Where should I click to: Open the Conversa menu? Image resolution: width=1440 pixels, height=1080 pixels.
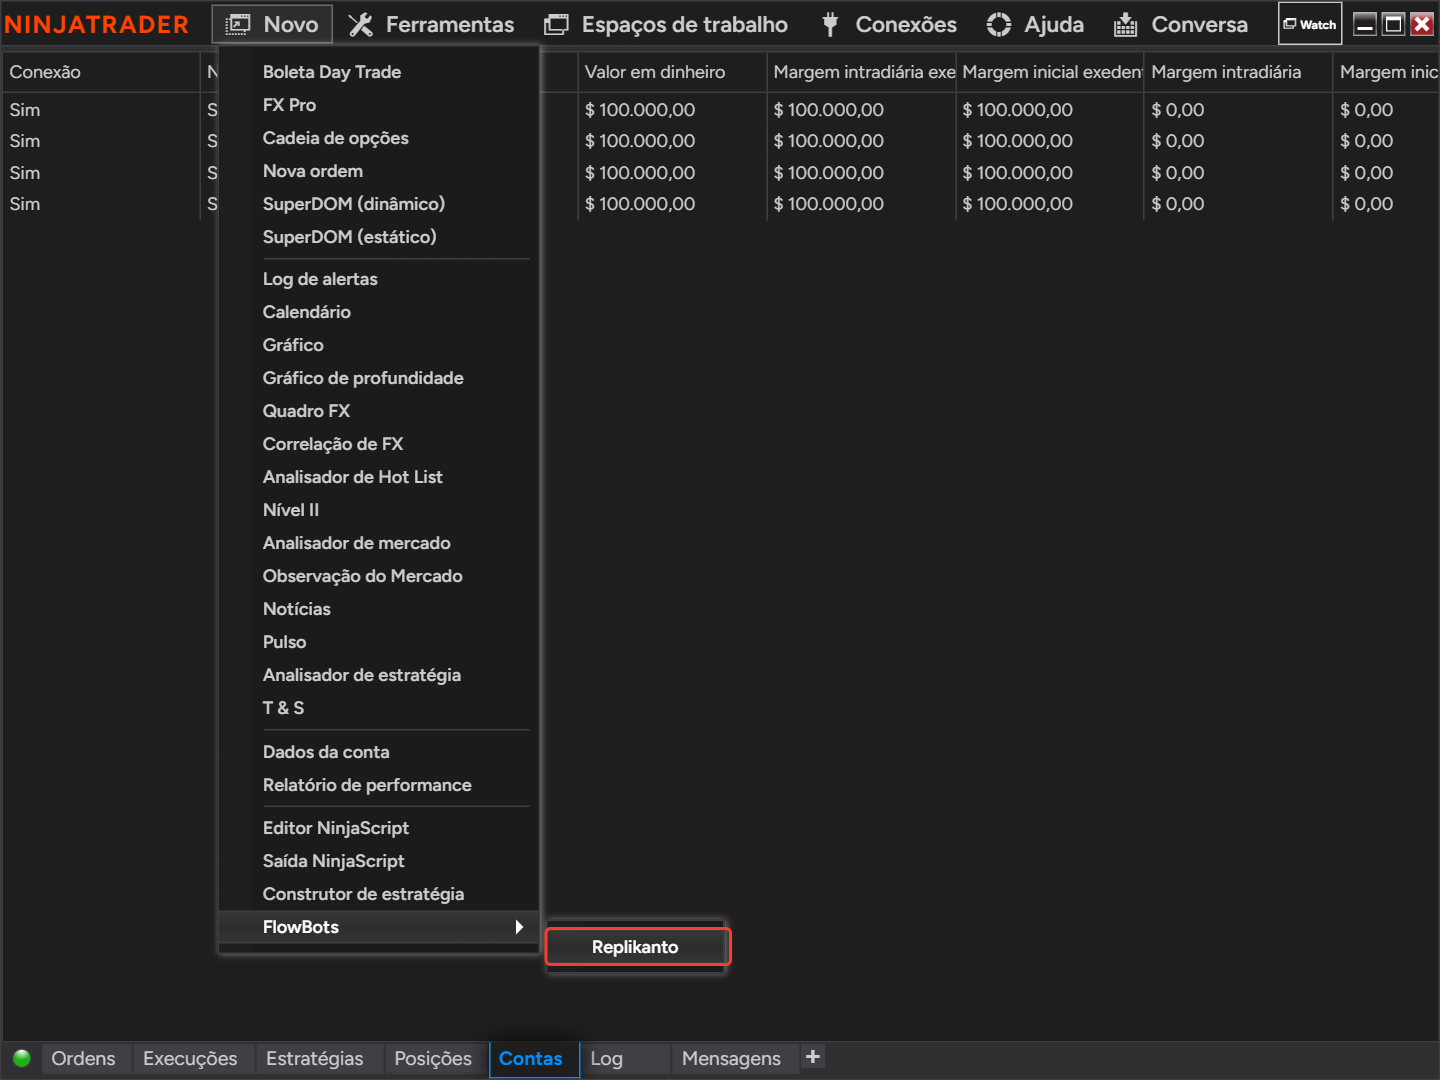click(1181, 24)
